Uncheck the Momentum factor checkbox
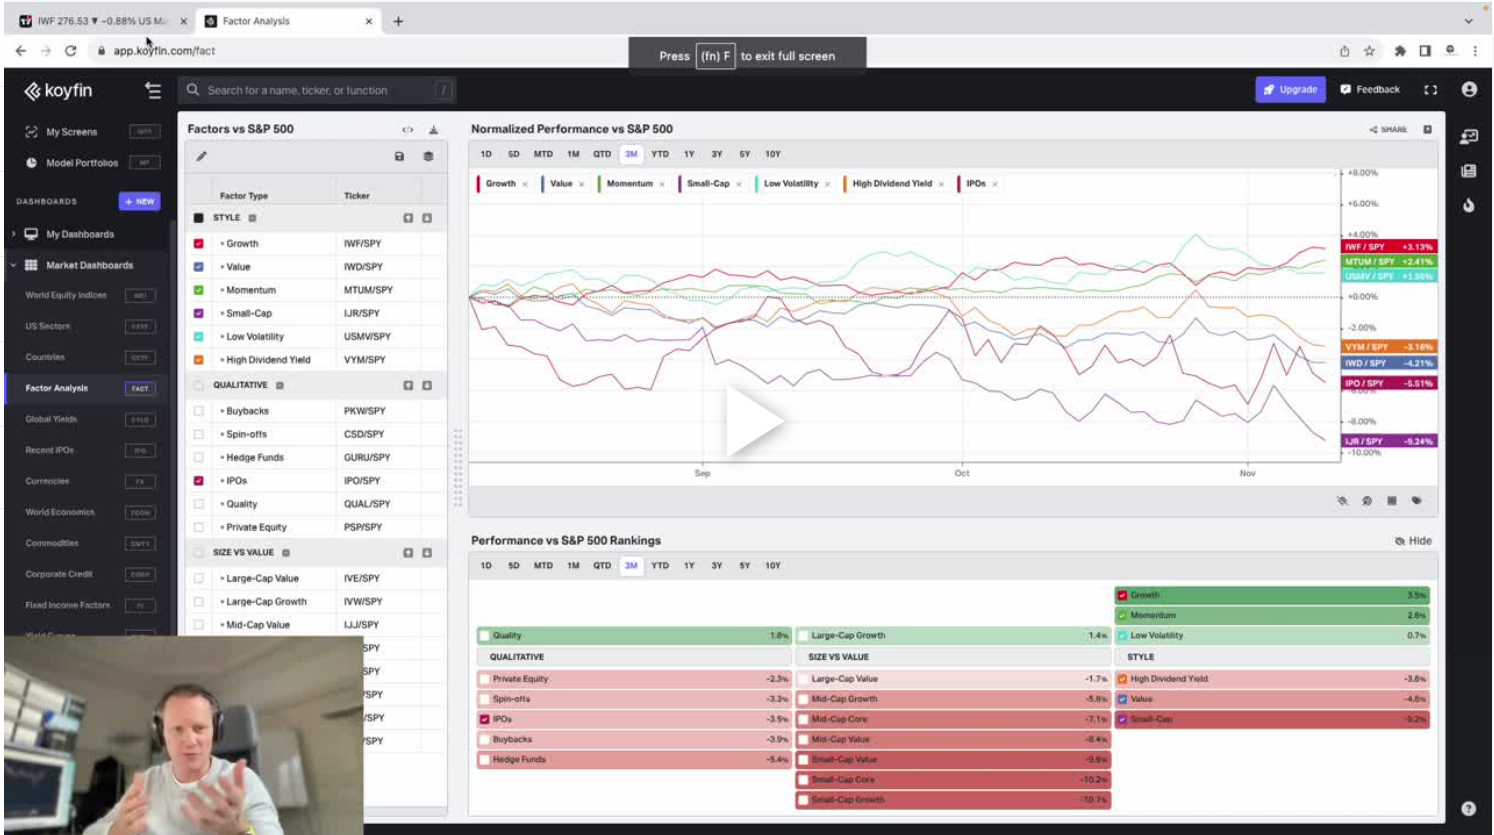Image resolution: width=1494 pixels, height=835 pixels. (x=198, y=290)
